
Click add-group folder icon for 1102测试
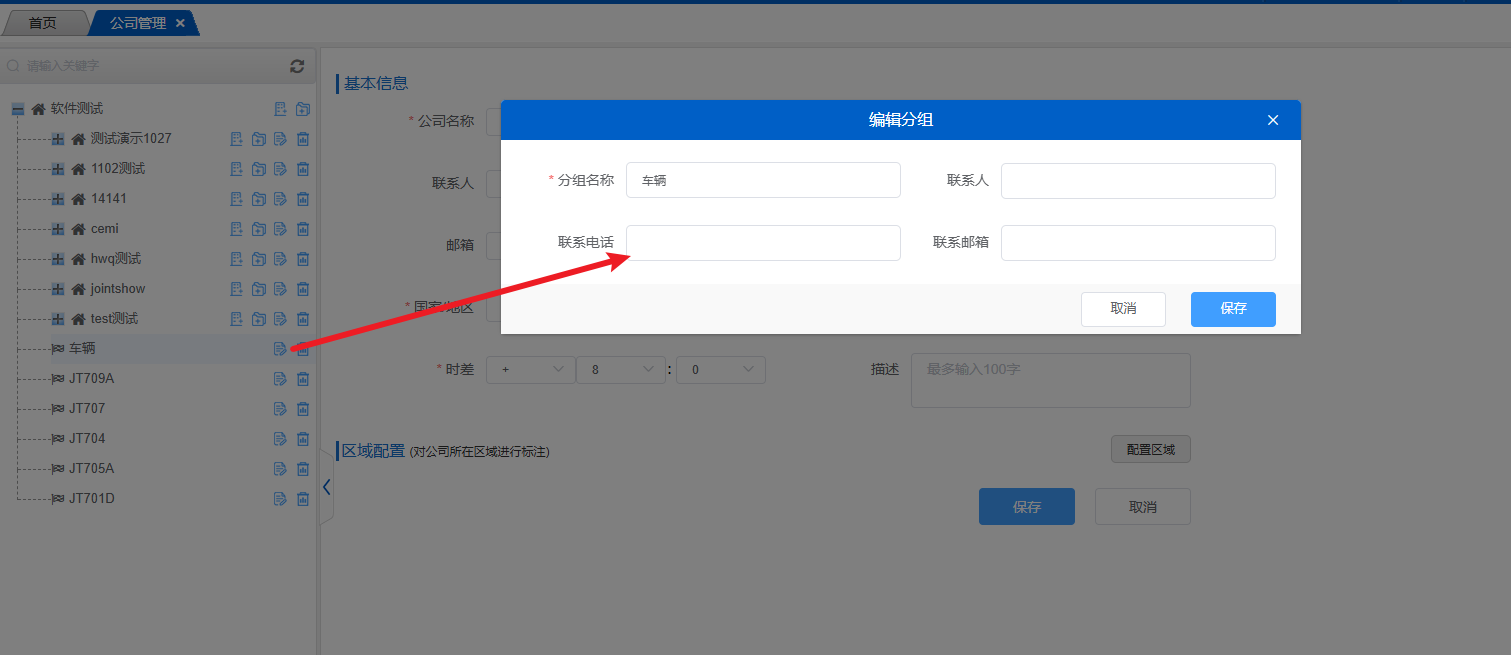pos(259,169)
